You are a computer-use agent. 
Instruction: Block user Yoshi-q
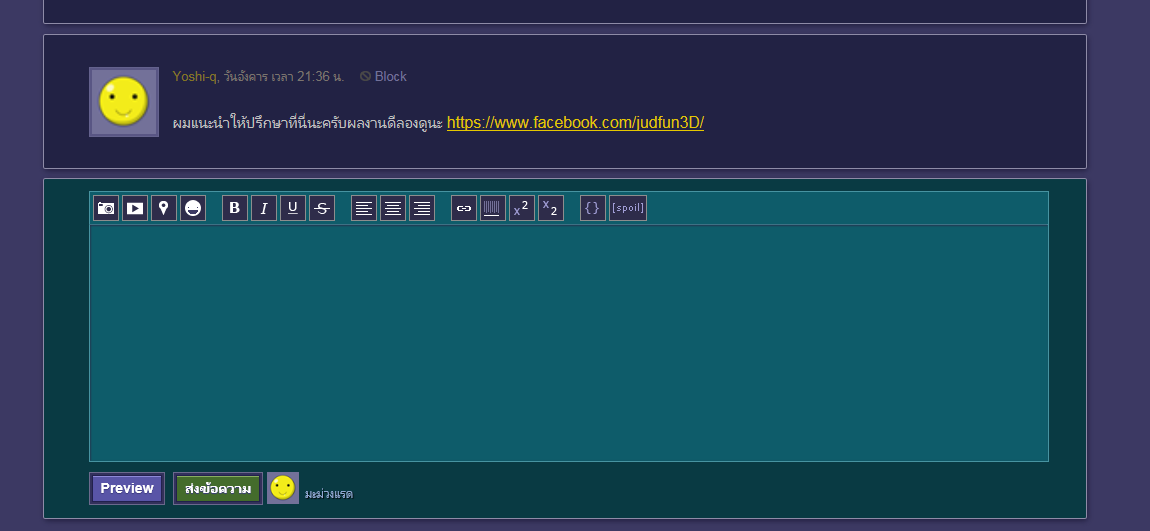pos(383,76)
